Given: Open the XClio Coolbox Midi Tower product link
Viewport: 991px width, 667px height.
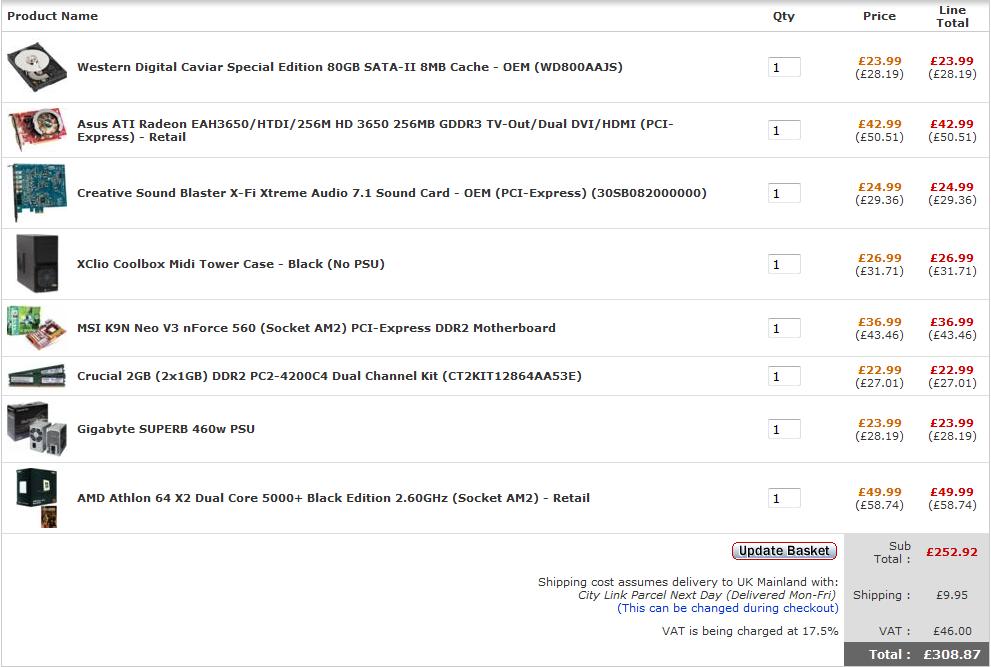Looking at the screenshot, I should [230, 264].
